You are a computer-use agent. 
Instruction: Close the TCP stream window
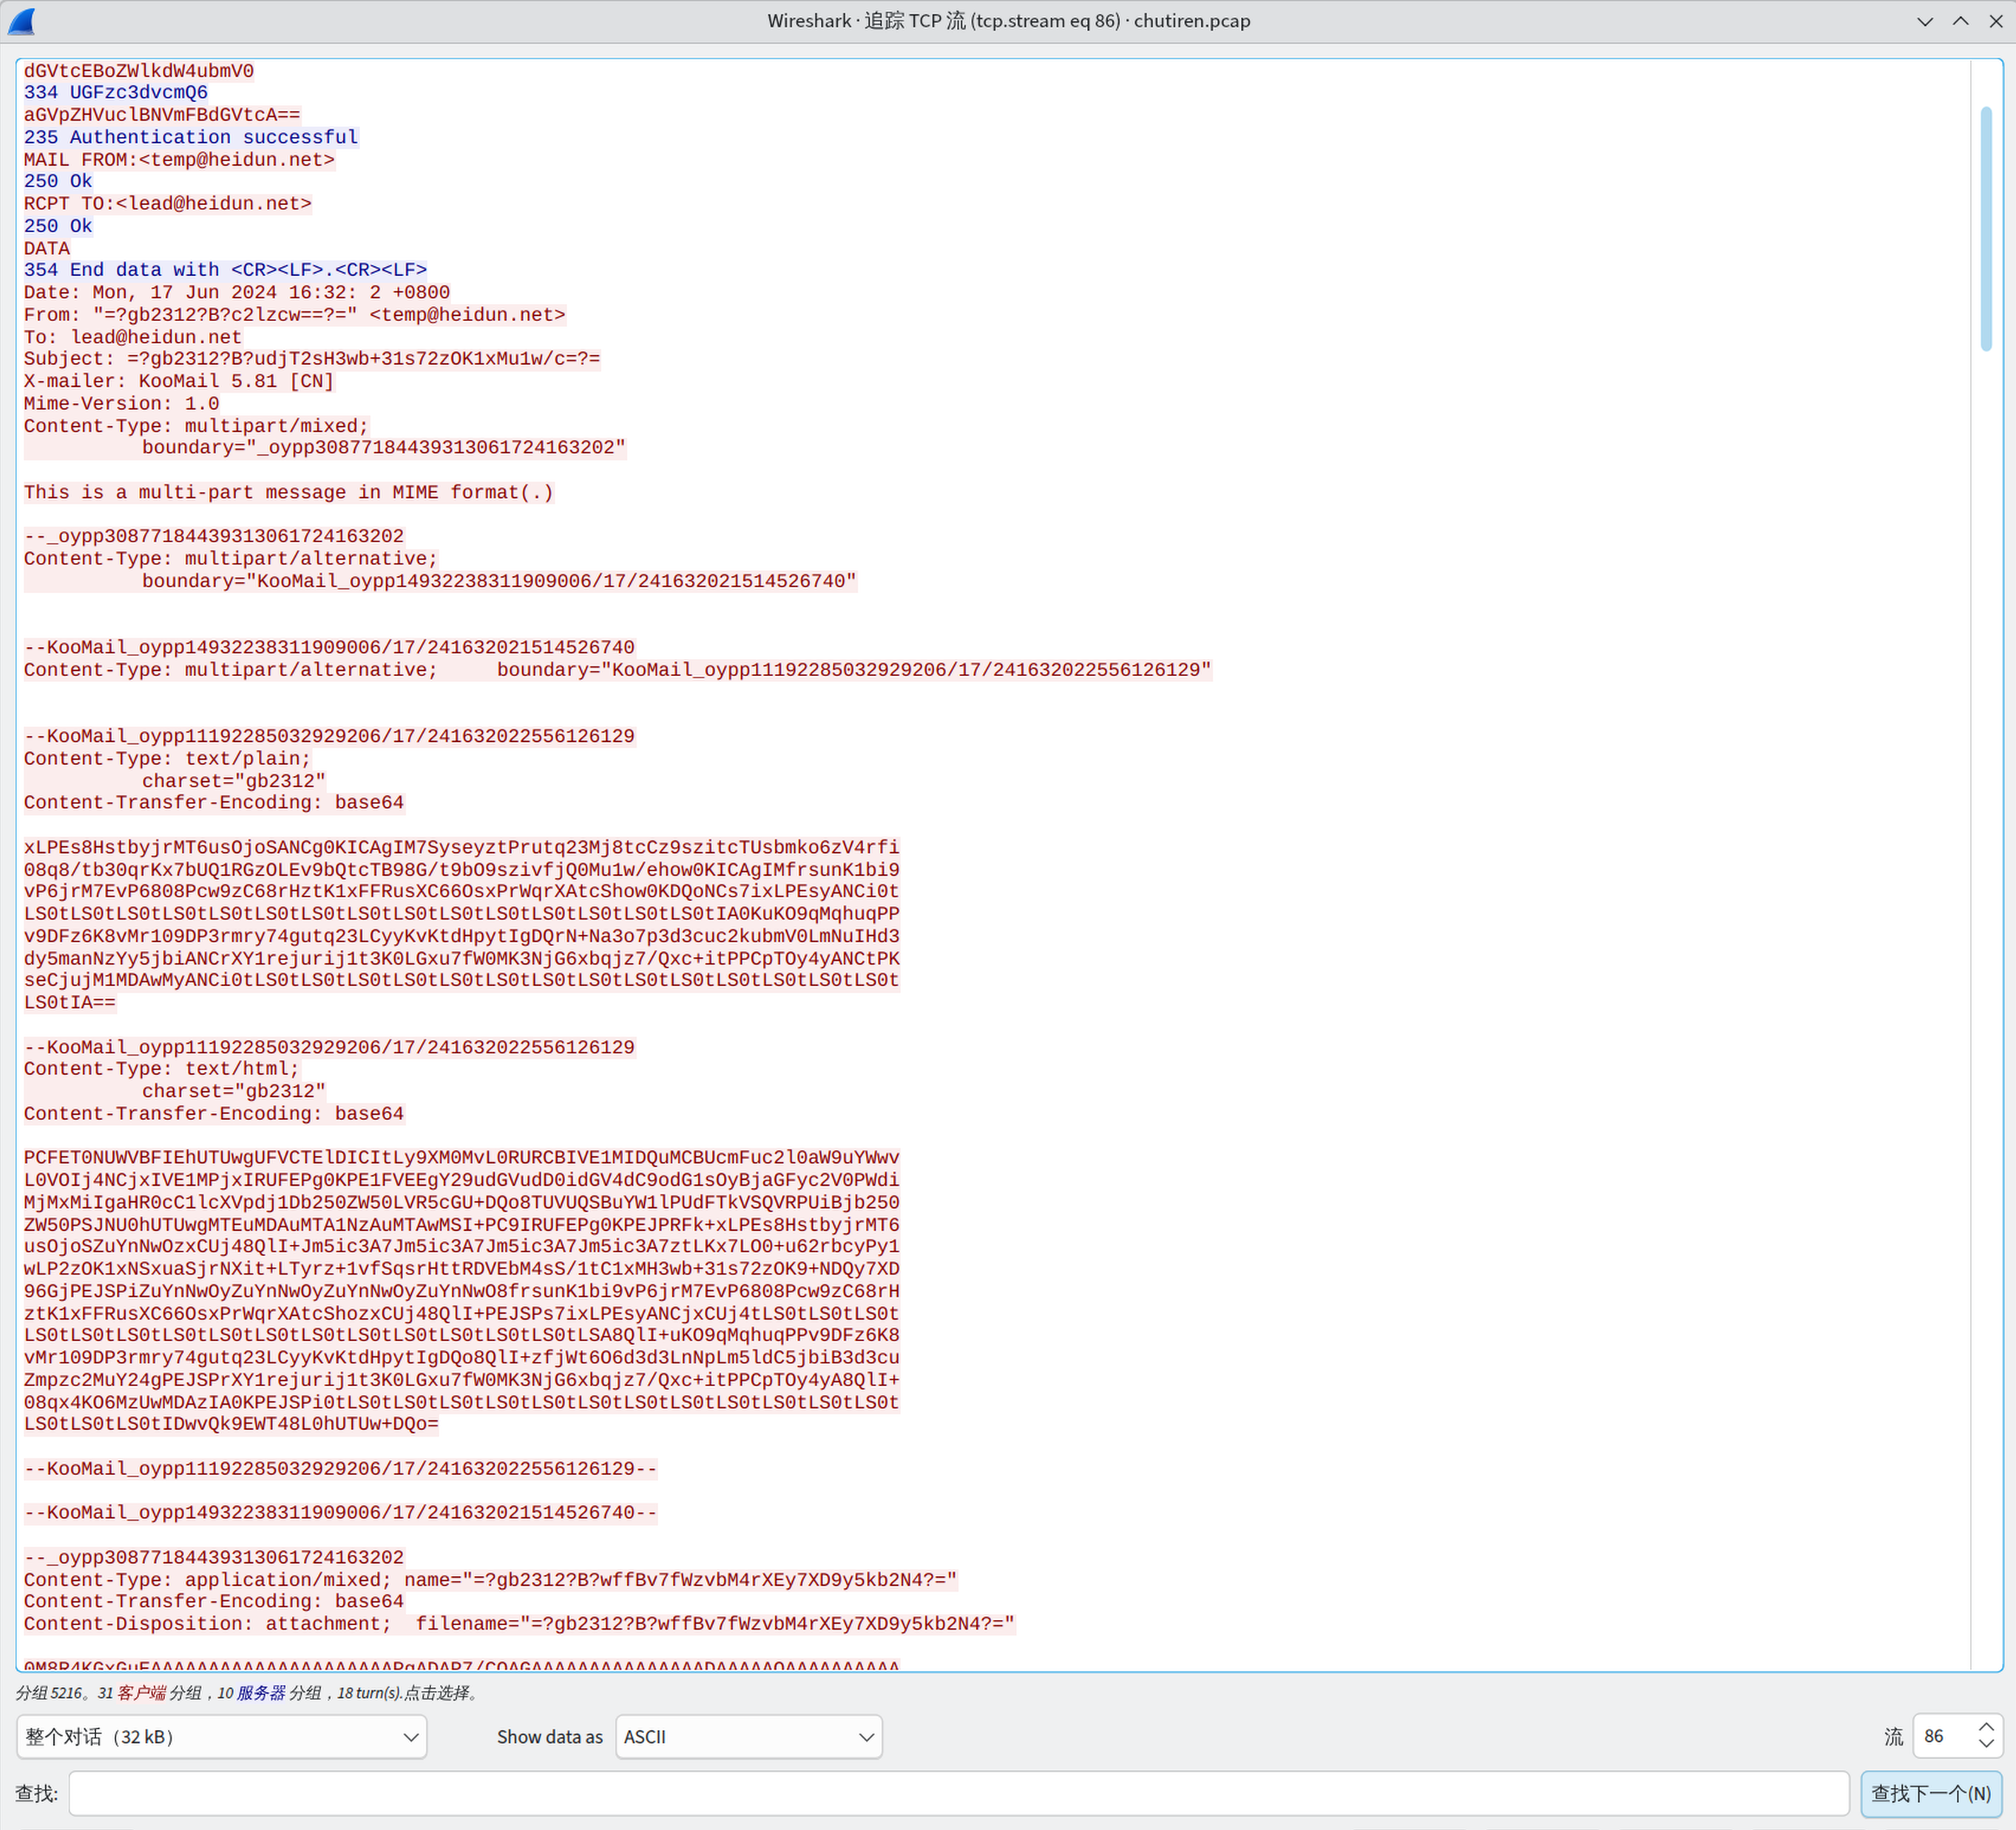1995,21
